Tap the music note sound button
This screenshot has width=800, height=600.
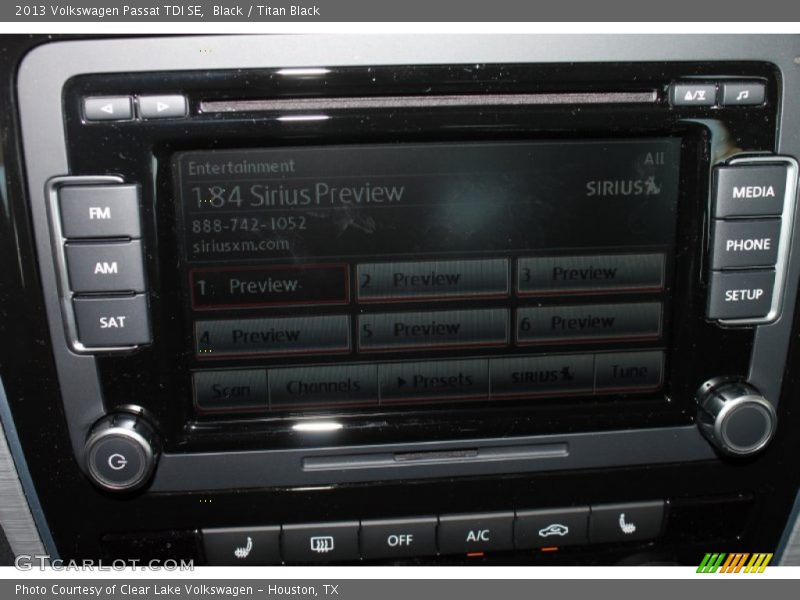coord(742,94)
